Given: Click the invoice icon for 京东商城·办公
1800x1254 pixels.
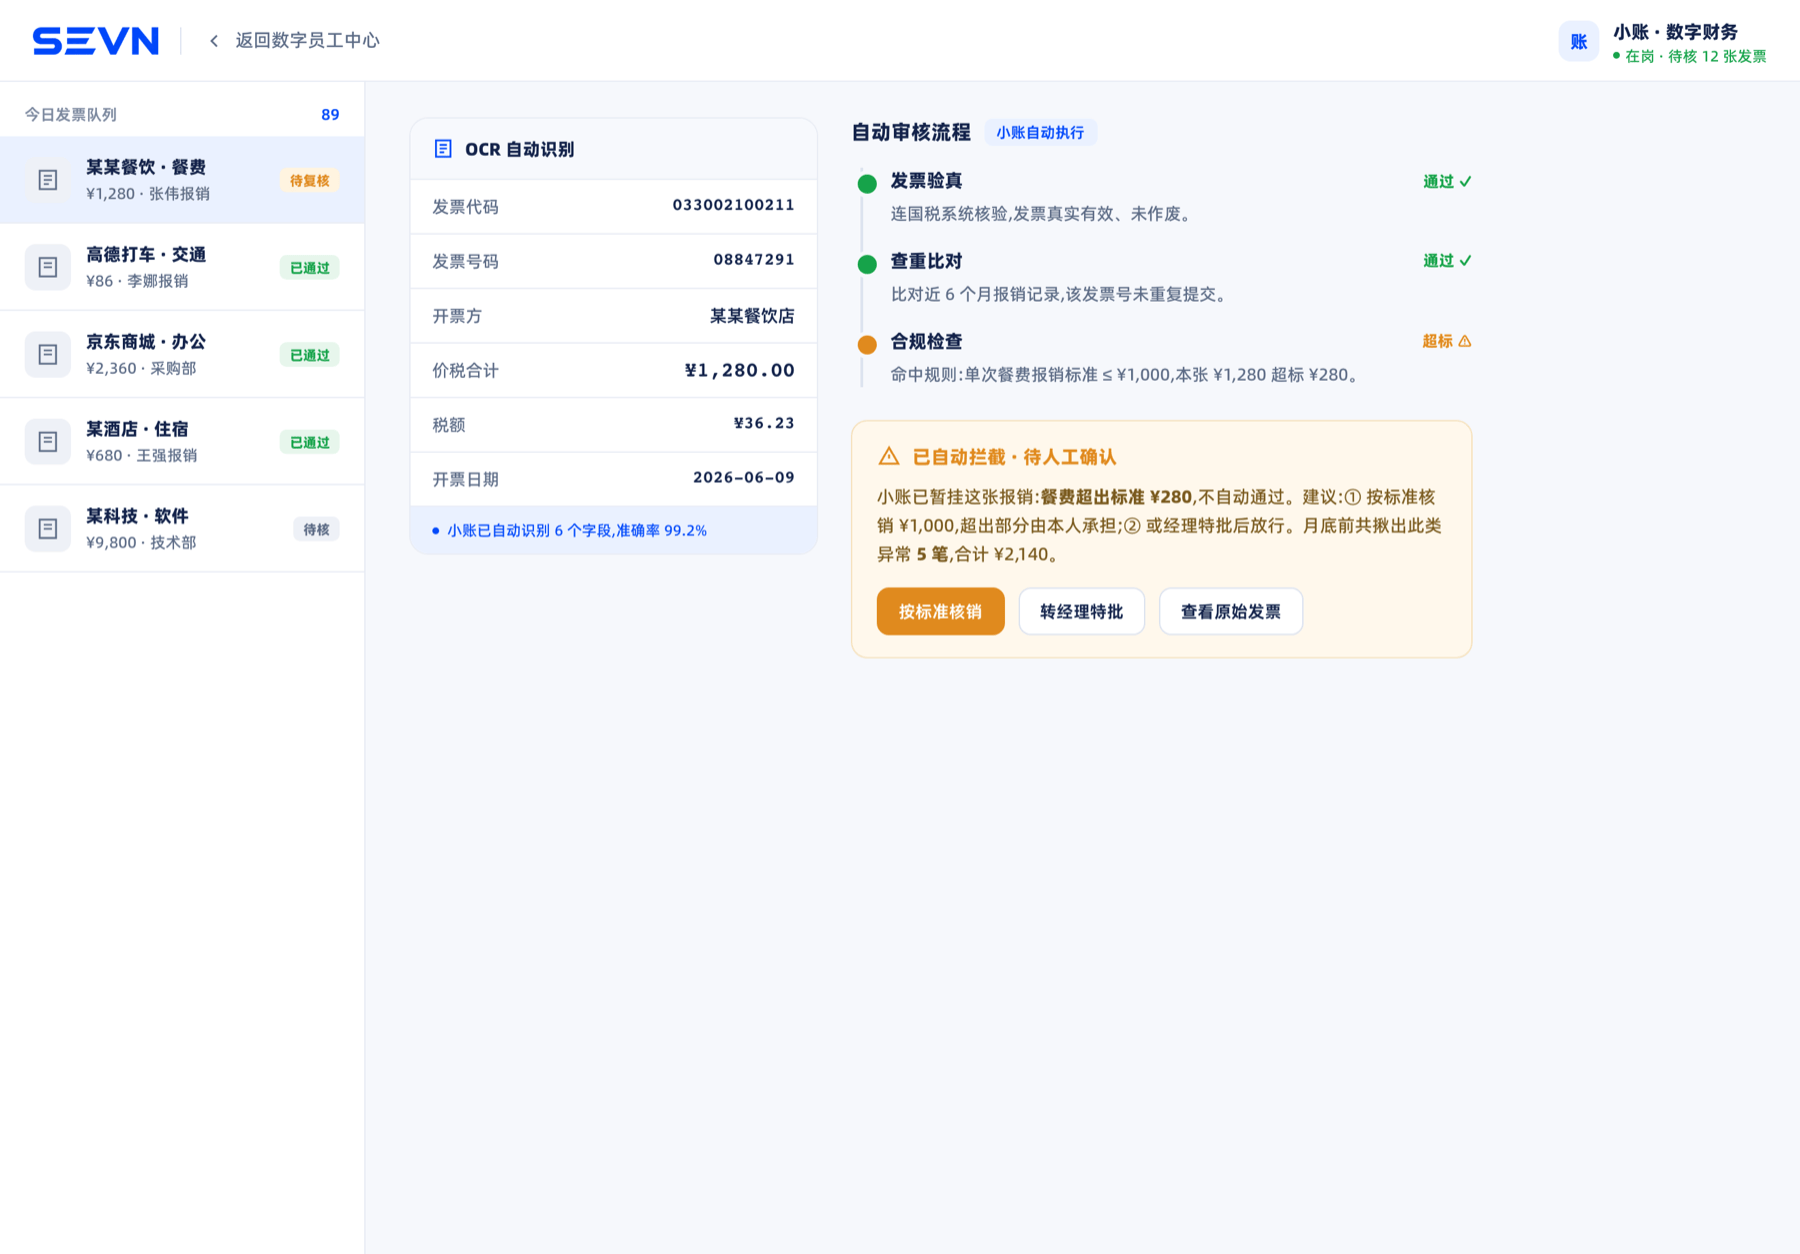Looking at the screenshot, I should tap(48, 354).
